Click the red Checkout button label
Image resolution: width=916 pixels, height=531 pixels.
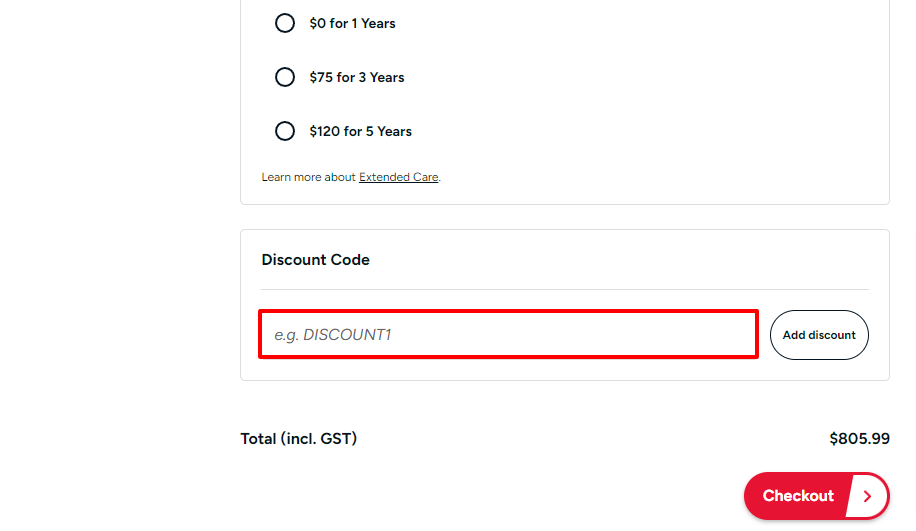[798, 496]
